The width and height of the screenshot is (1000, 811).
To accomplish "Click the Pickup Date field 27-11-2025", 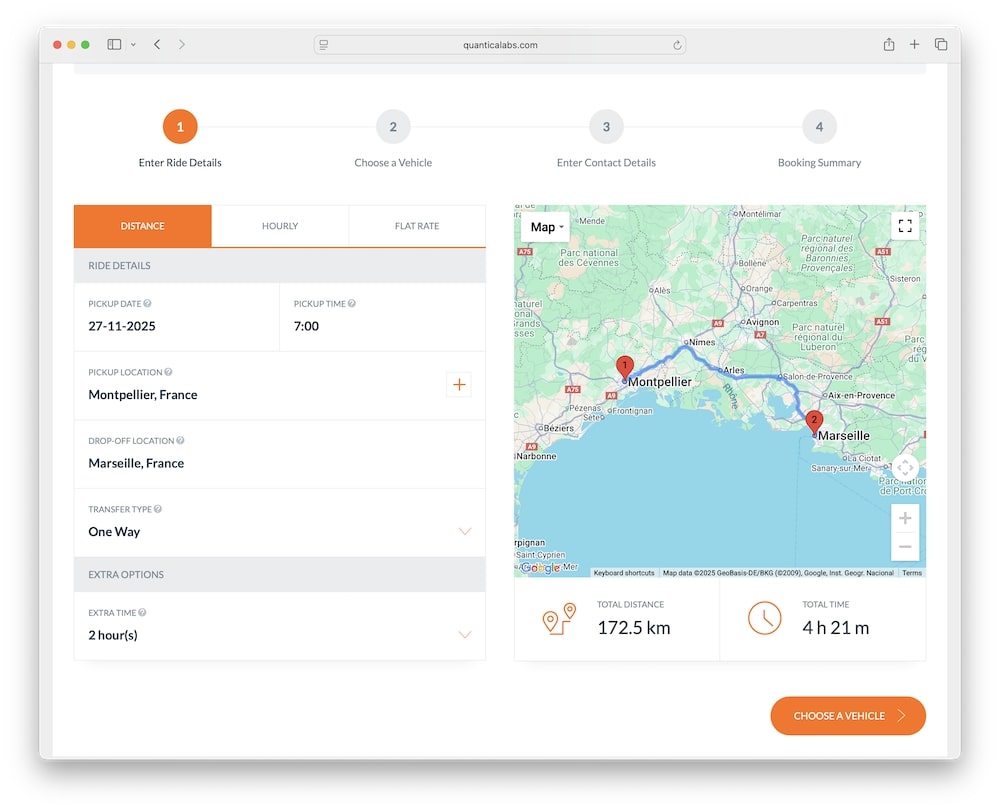I will click(x=177, y=317).
